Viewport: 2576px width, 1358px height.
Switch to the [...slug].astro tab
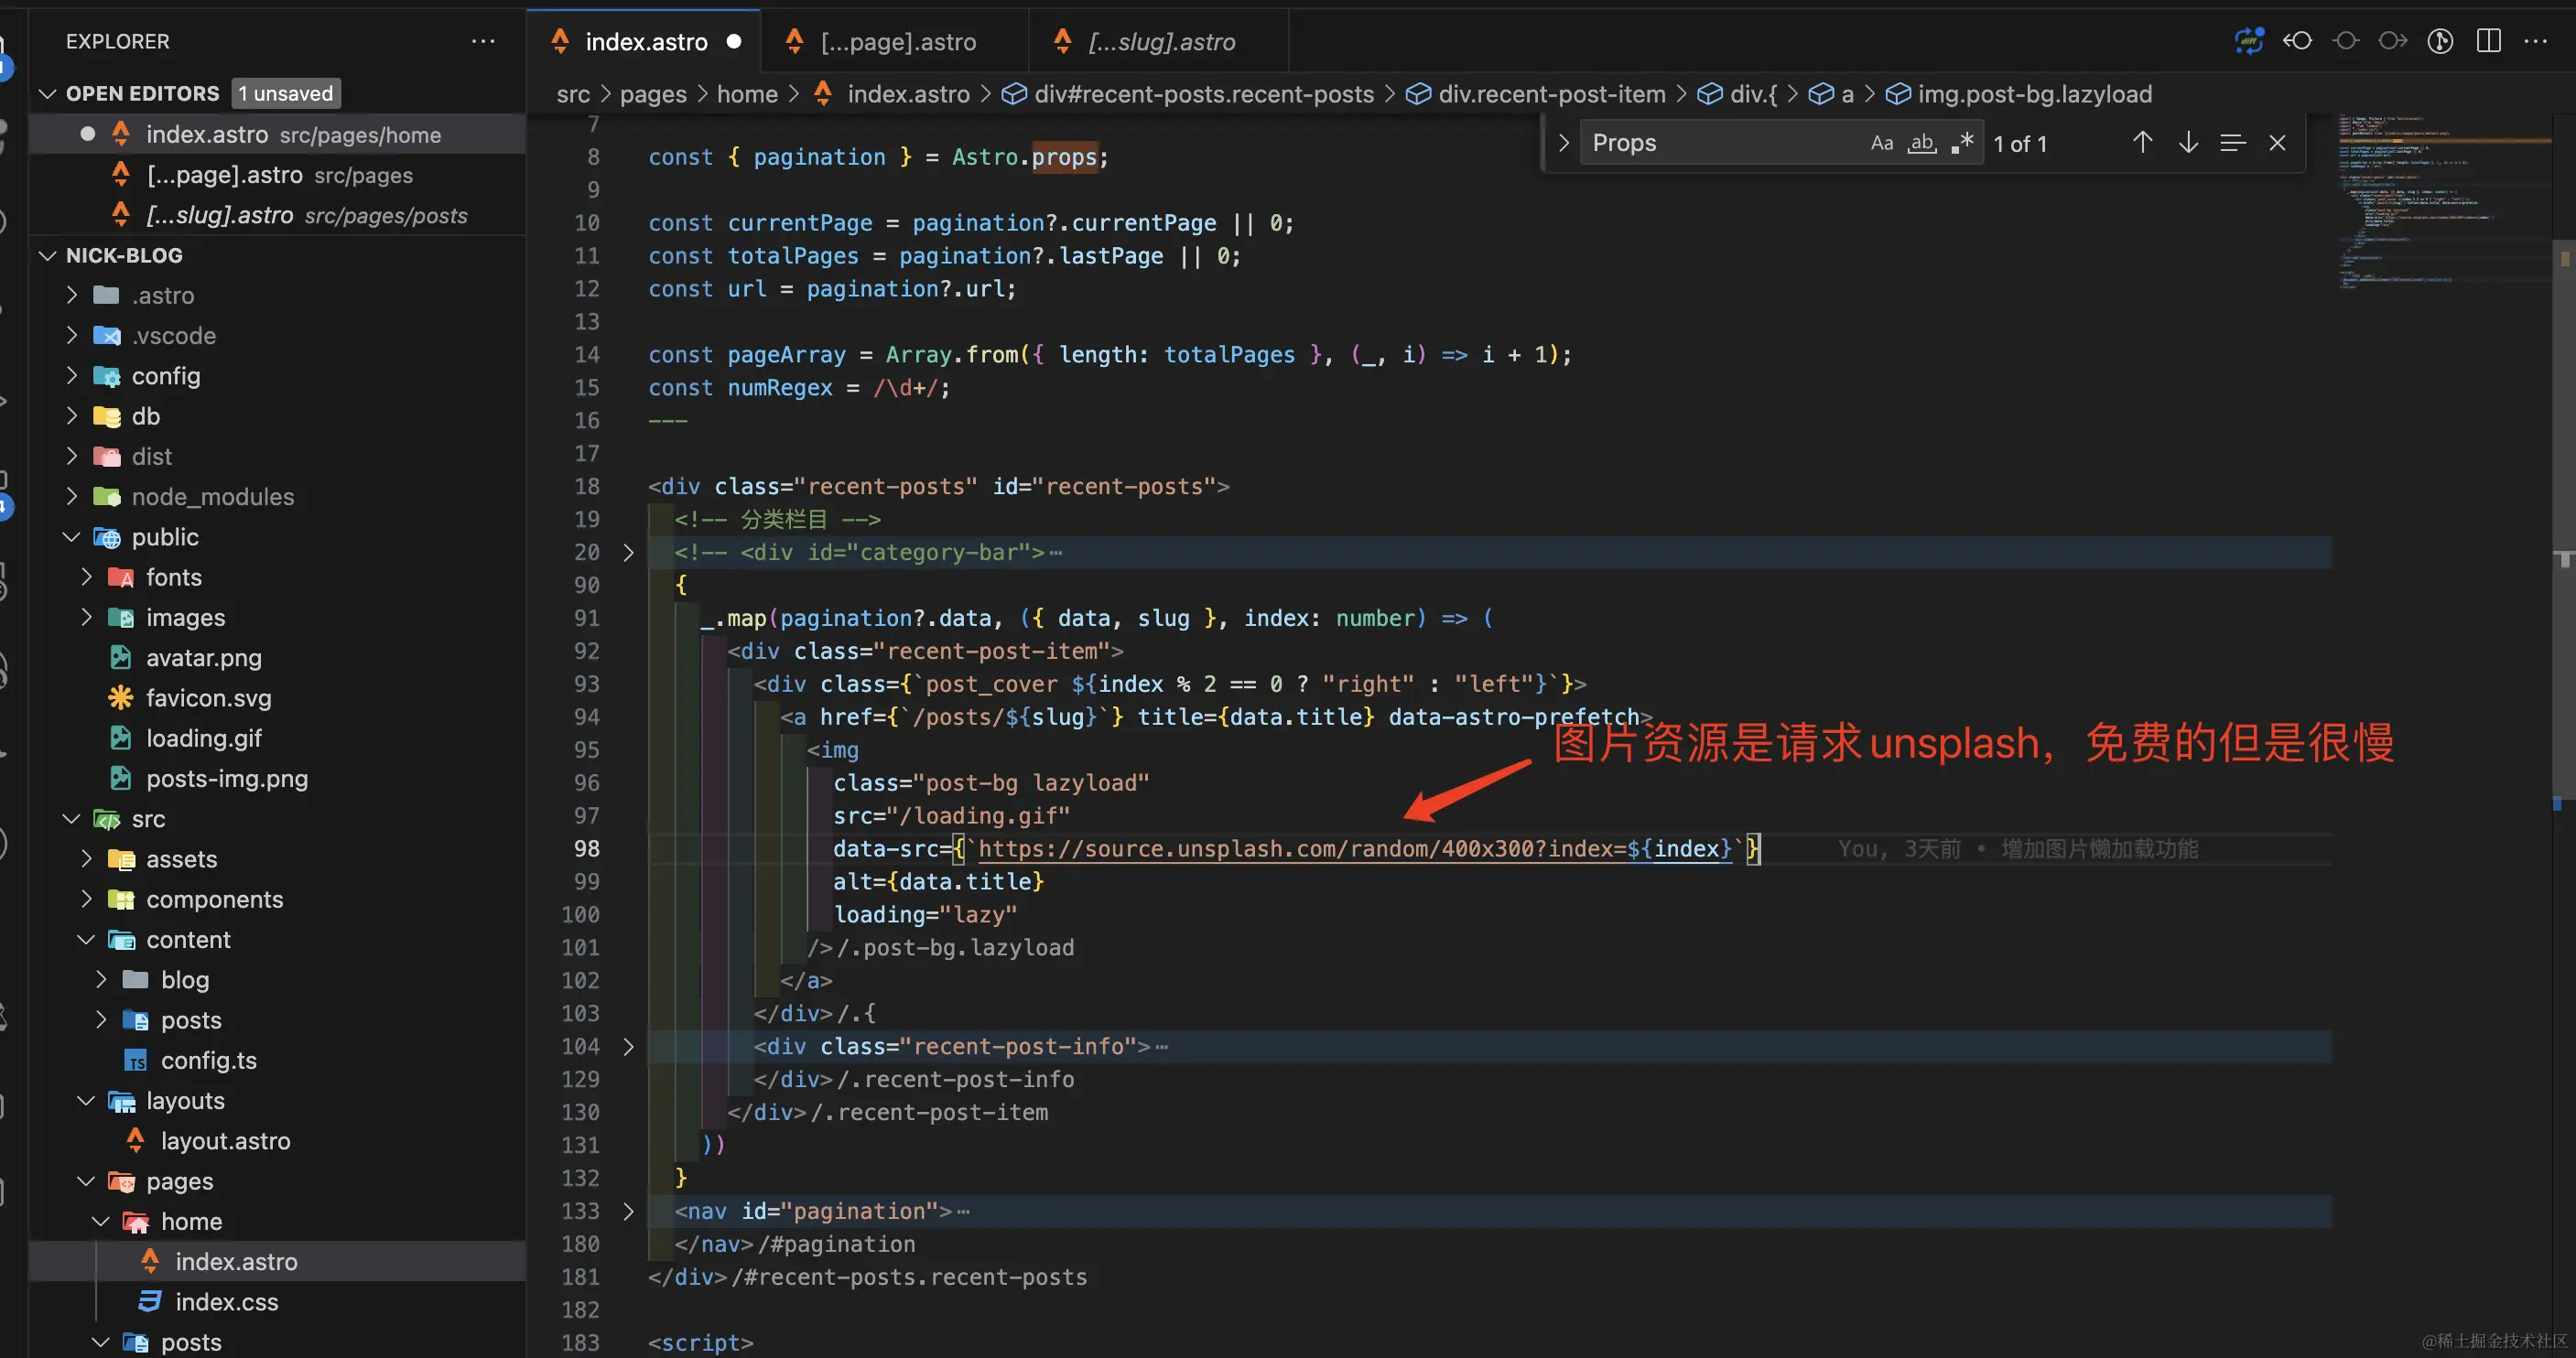(1161, 42)
